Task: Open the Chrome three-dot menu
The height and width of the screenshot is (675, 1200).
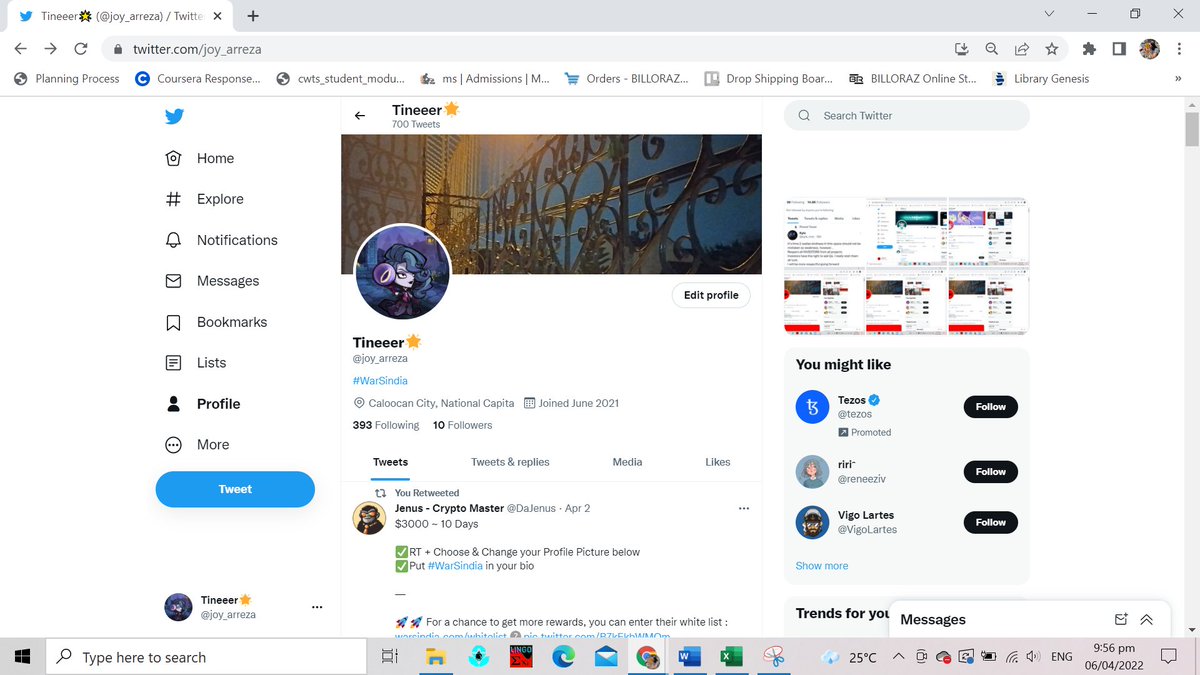Action: pyautogui.click(x=1181, y=48)
